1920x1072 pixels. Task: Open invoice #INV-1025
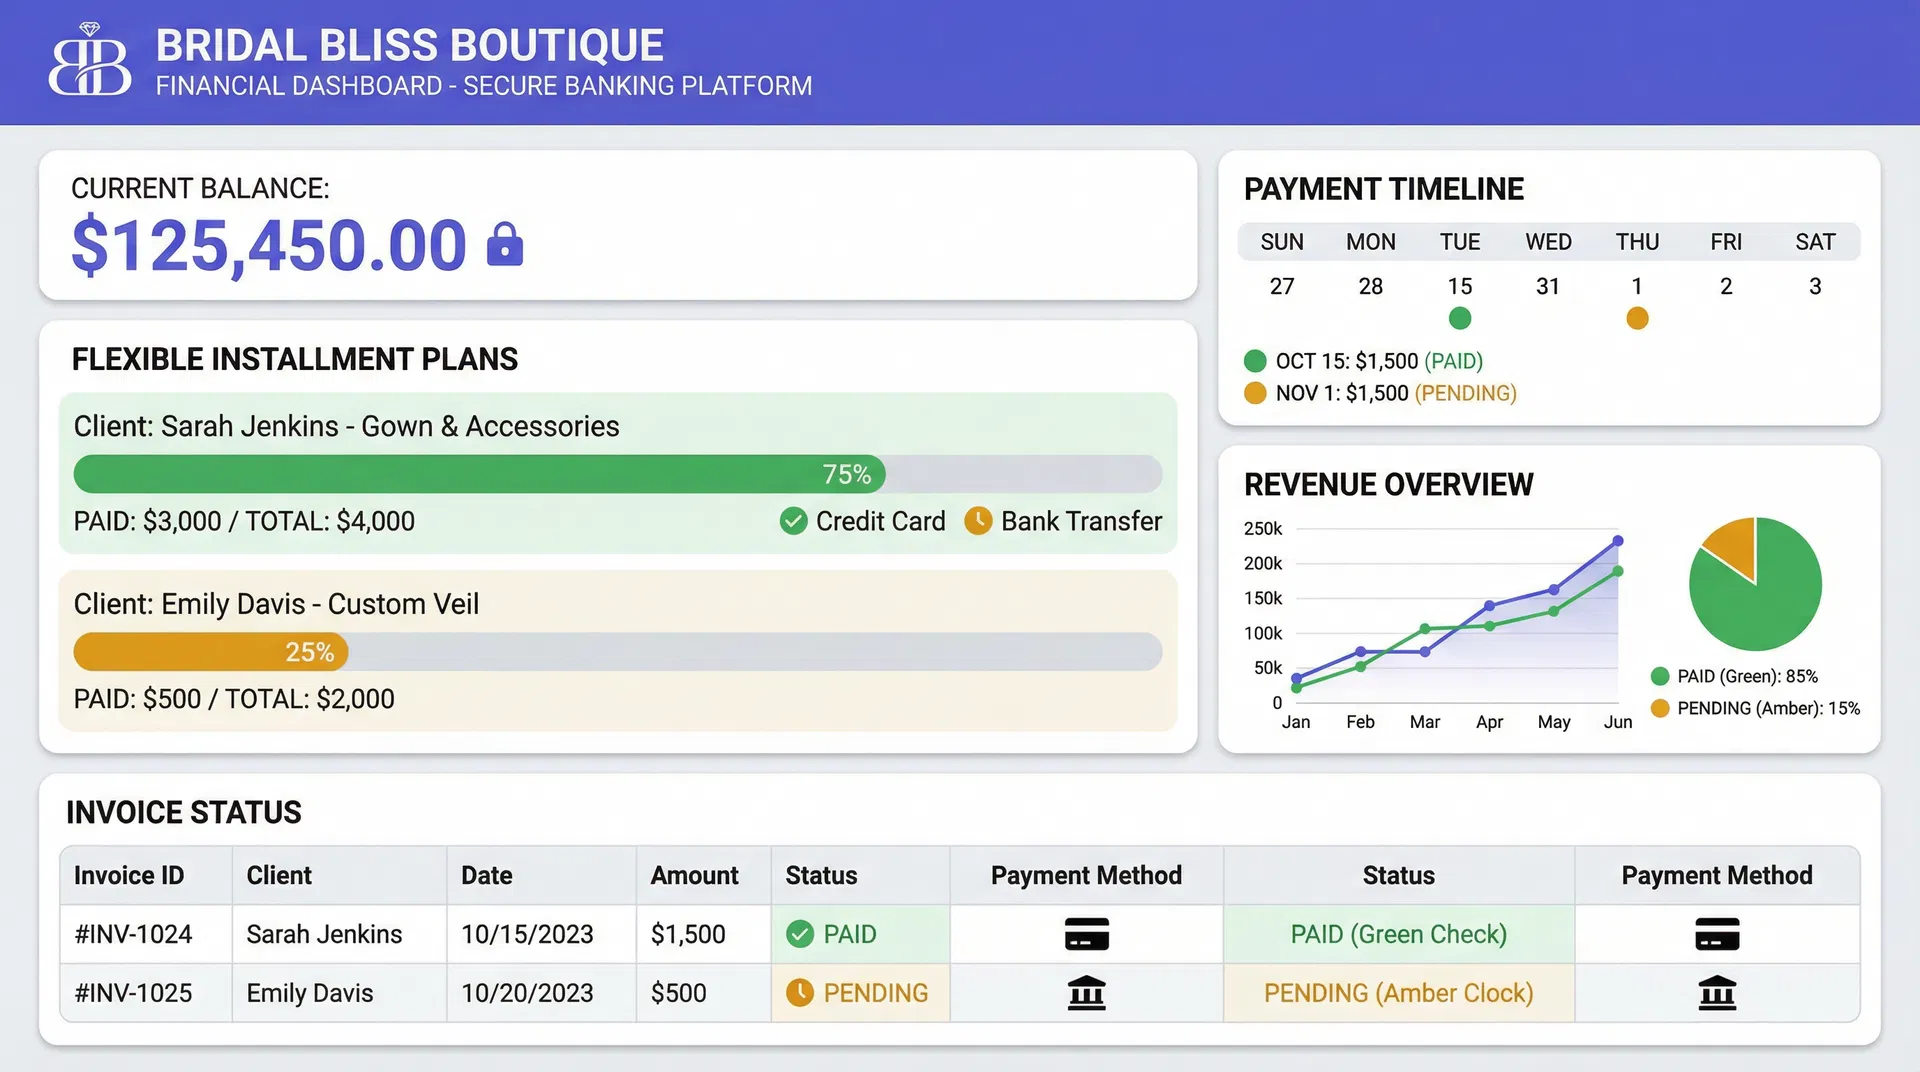pyautogui.click(x=134, y=993)
